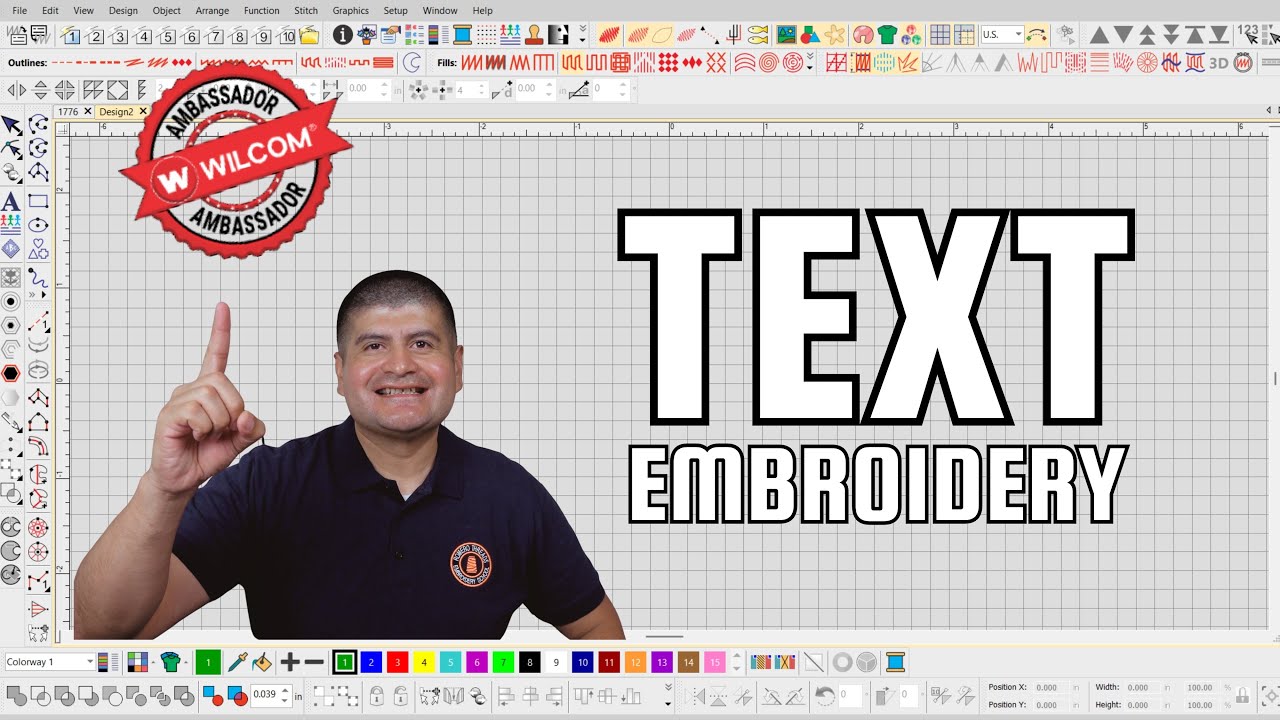This screenshot has width=1280, height=720.
Task: Open the Setup menu
Action: 395,10
